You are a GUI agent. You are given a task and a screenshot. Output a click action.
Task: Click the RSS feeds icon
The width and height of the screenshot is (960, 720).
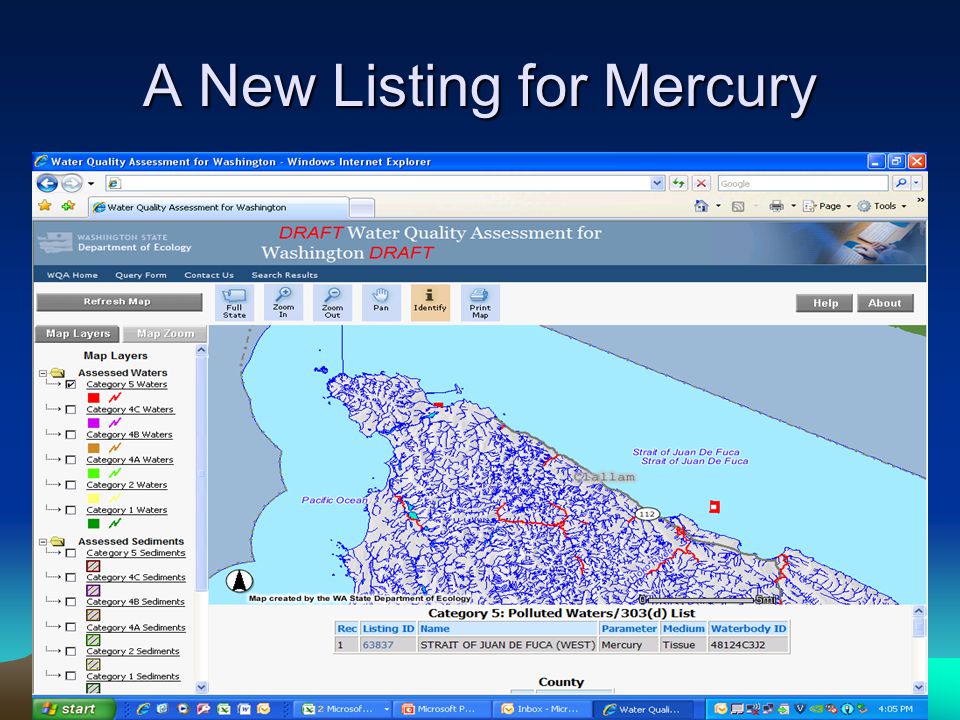coord(738,206)
